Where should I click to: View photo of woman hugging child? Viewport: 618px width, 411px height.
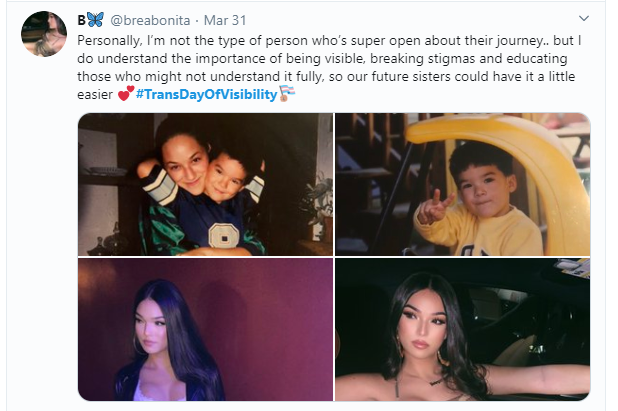(205, 184)
